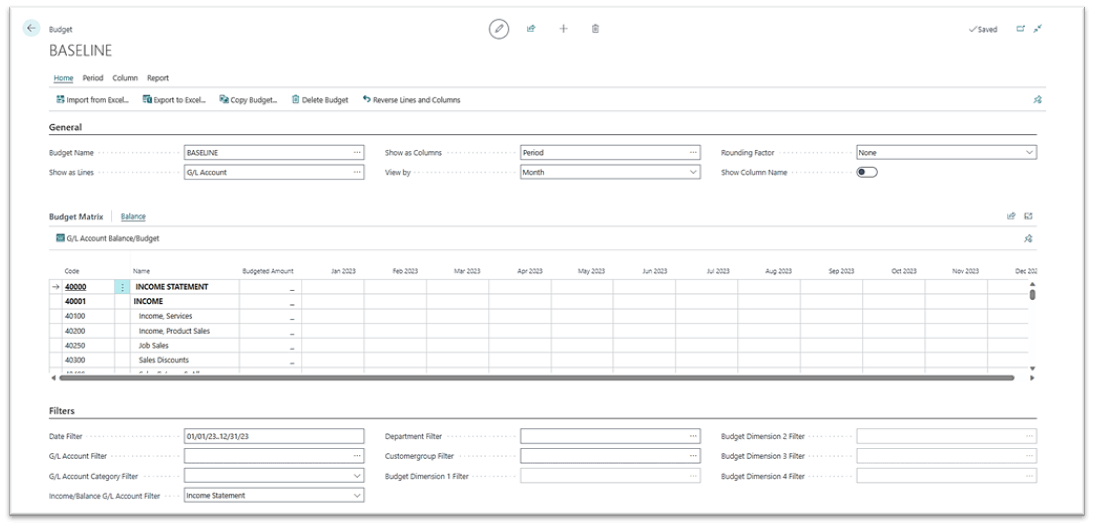Click Export to Excel button
Viewport: 1094px width, 527px height.
174,100
